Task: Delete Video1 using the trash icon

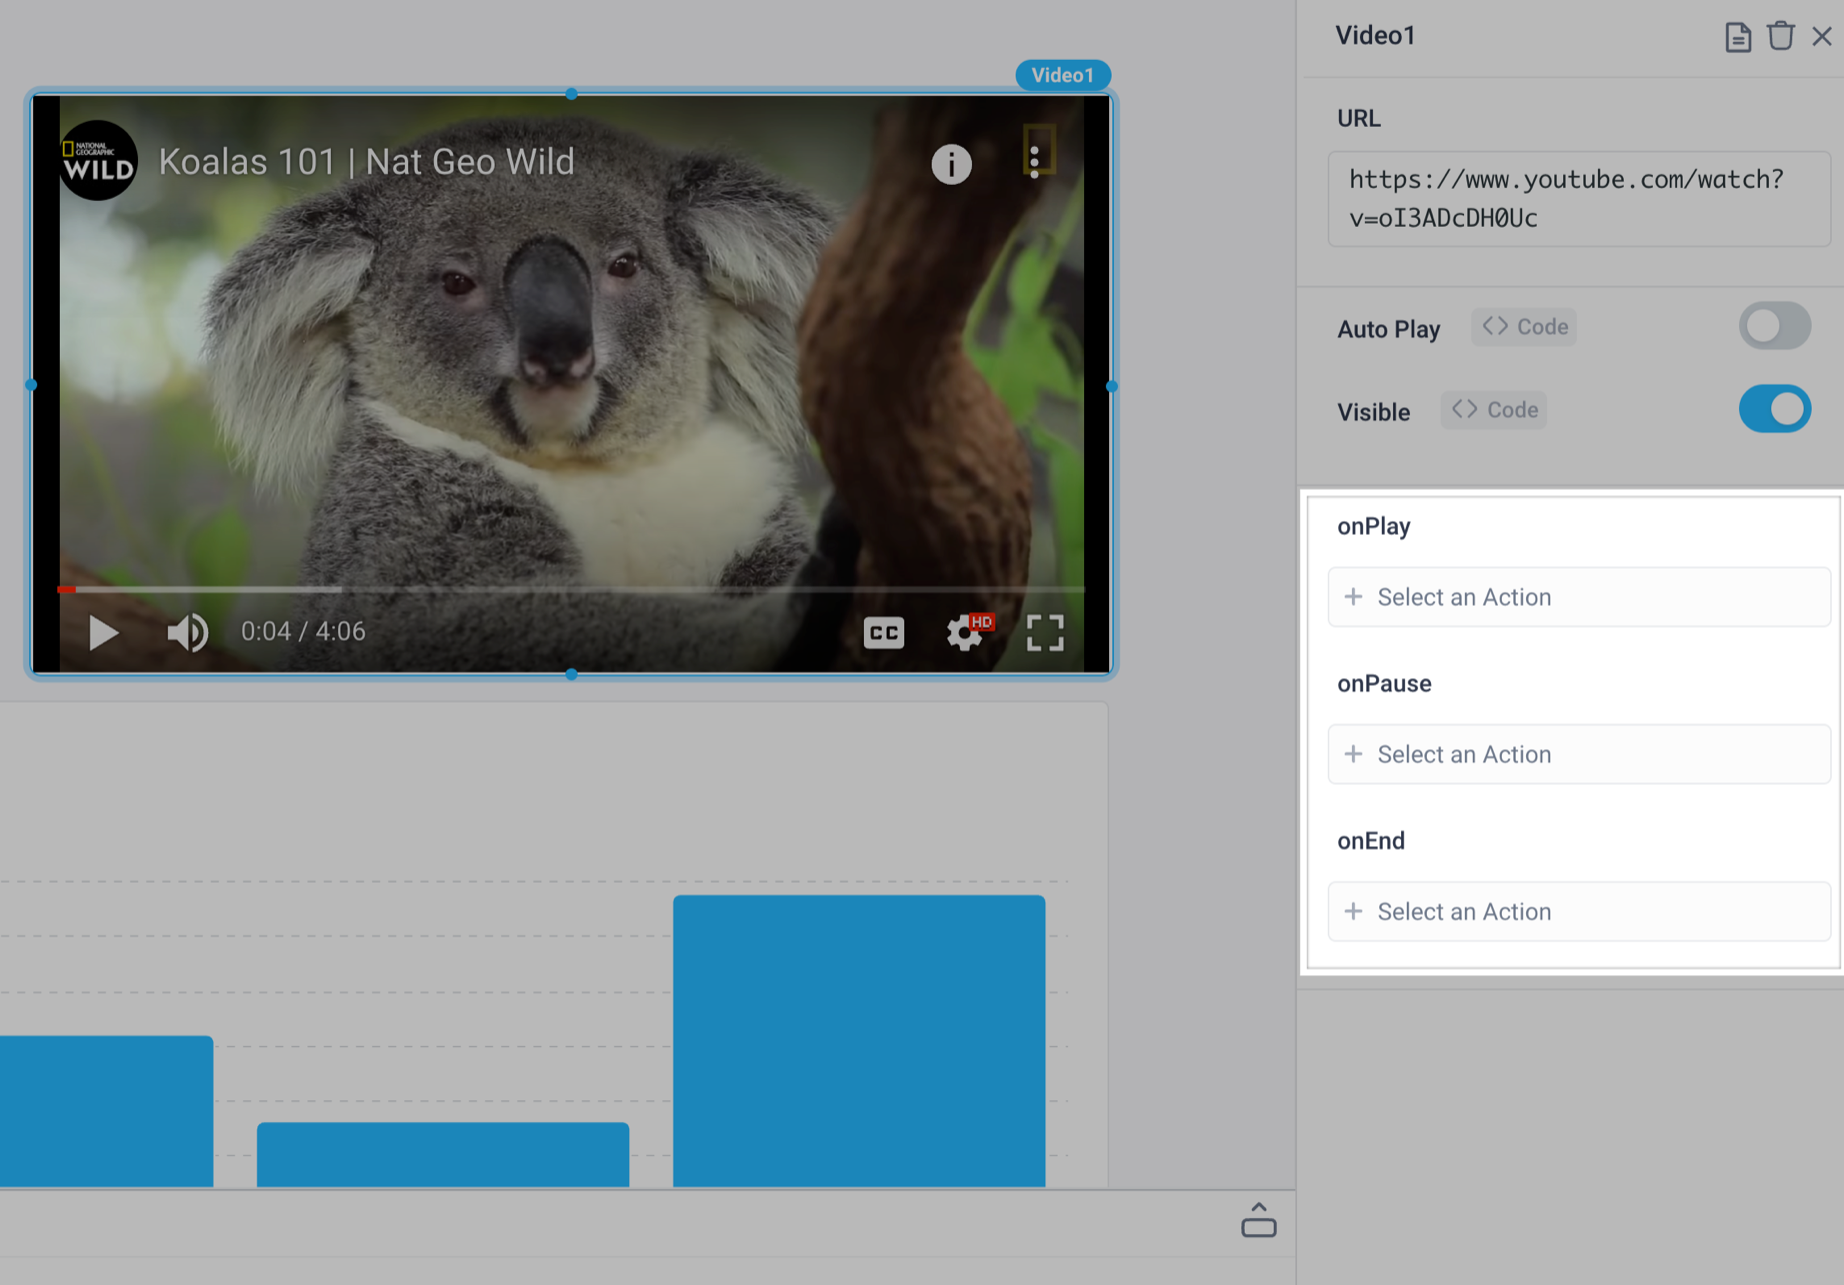Action: pyautogui.click(x=1781, y=36)
